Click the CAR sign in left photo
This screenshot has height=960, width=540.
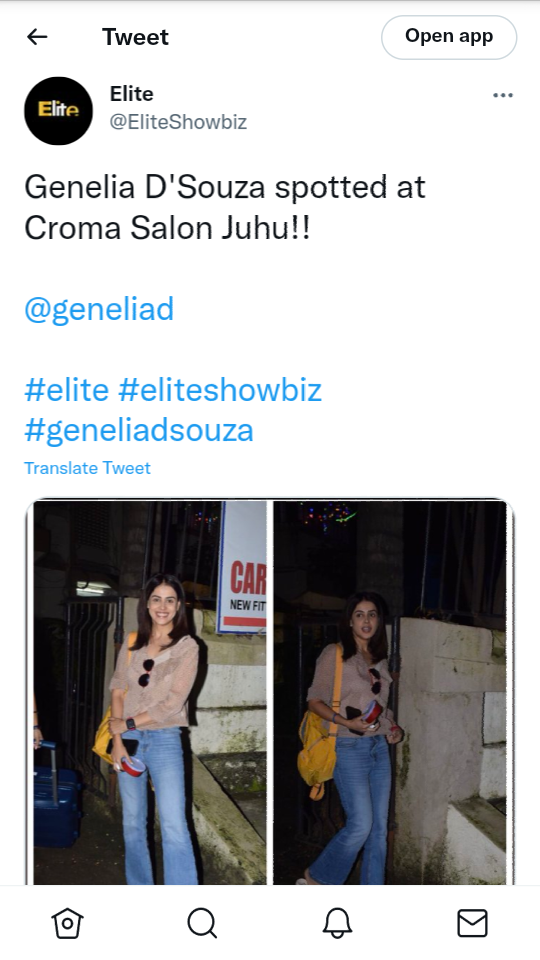click(242, 568)
